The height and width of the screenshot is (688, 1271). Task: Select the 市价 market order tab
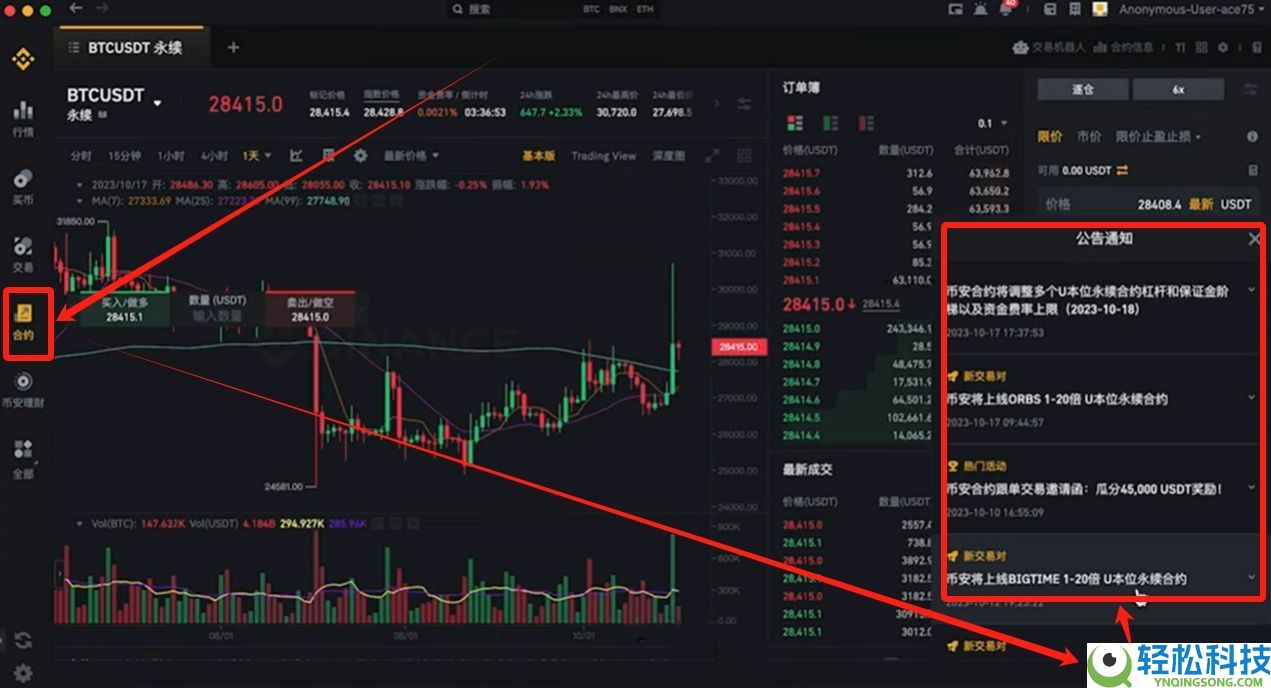tap(1089, 136)
